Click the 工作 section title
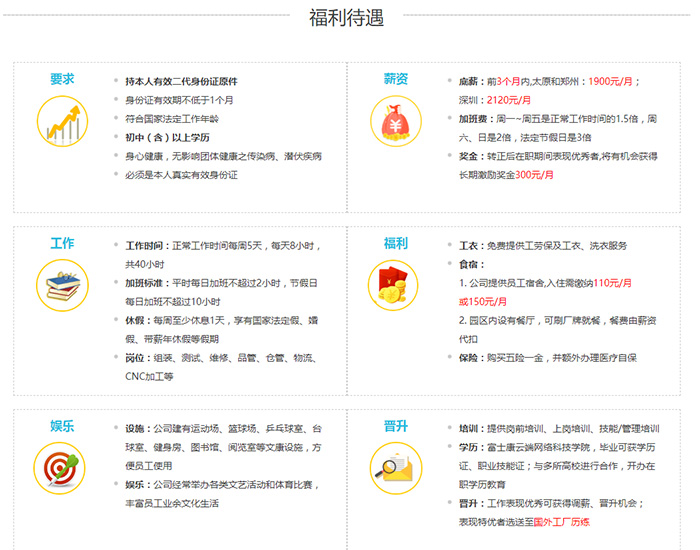700x550 pixels. pyautogui.click(x=62, y=243)
